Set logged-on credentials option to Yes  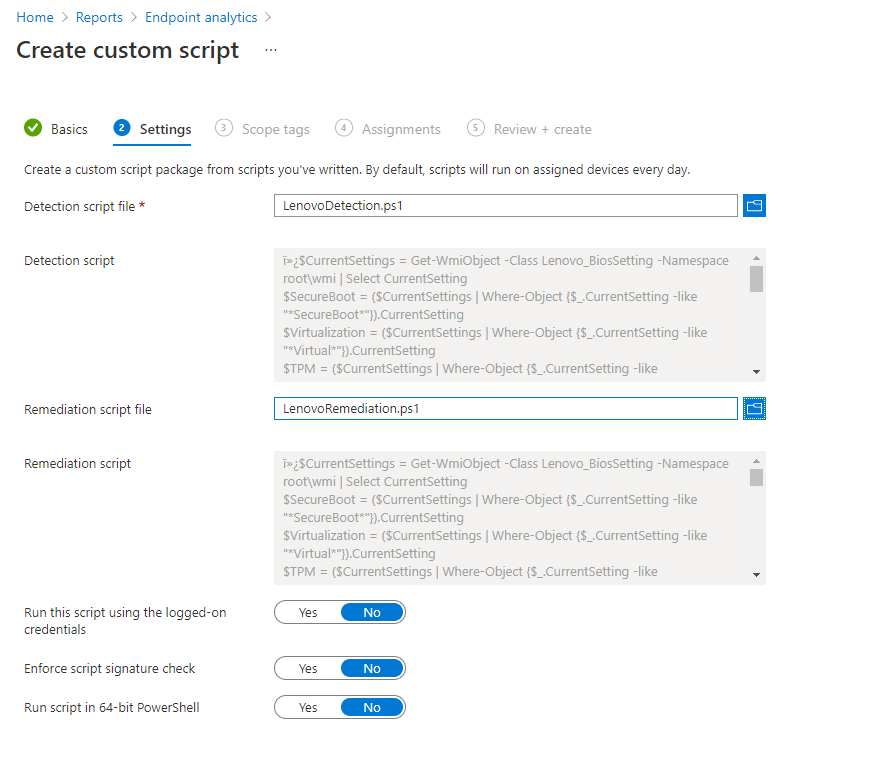click(x=308, y=612)
